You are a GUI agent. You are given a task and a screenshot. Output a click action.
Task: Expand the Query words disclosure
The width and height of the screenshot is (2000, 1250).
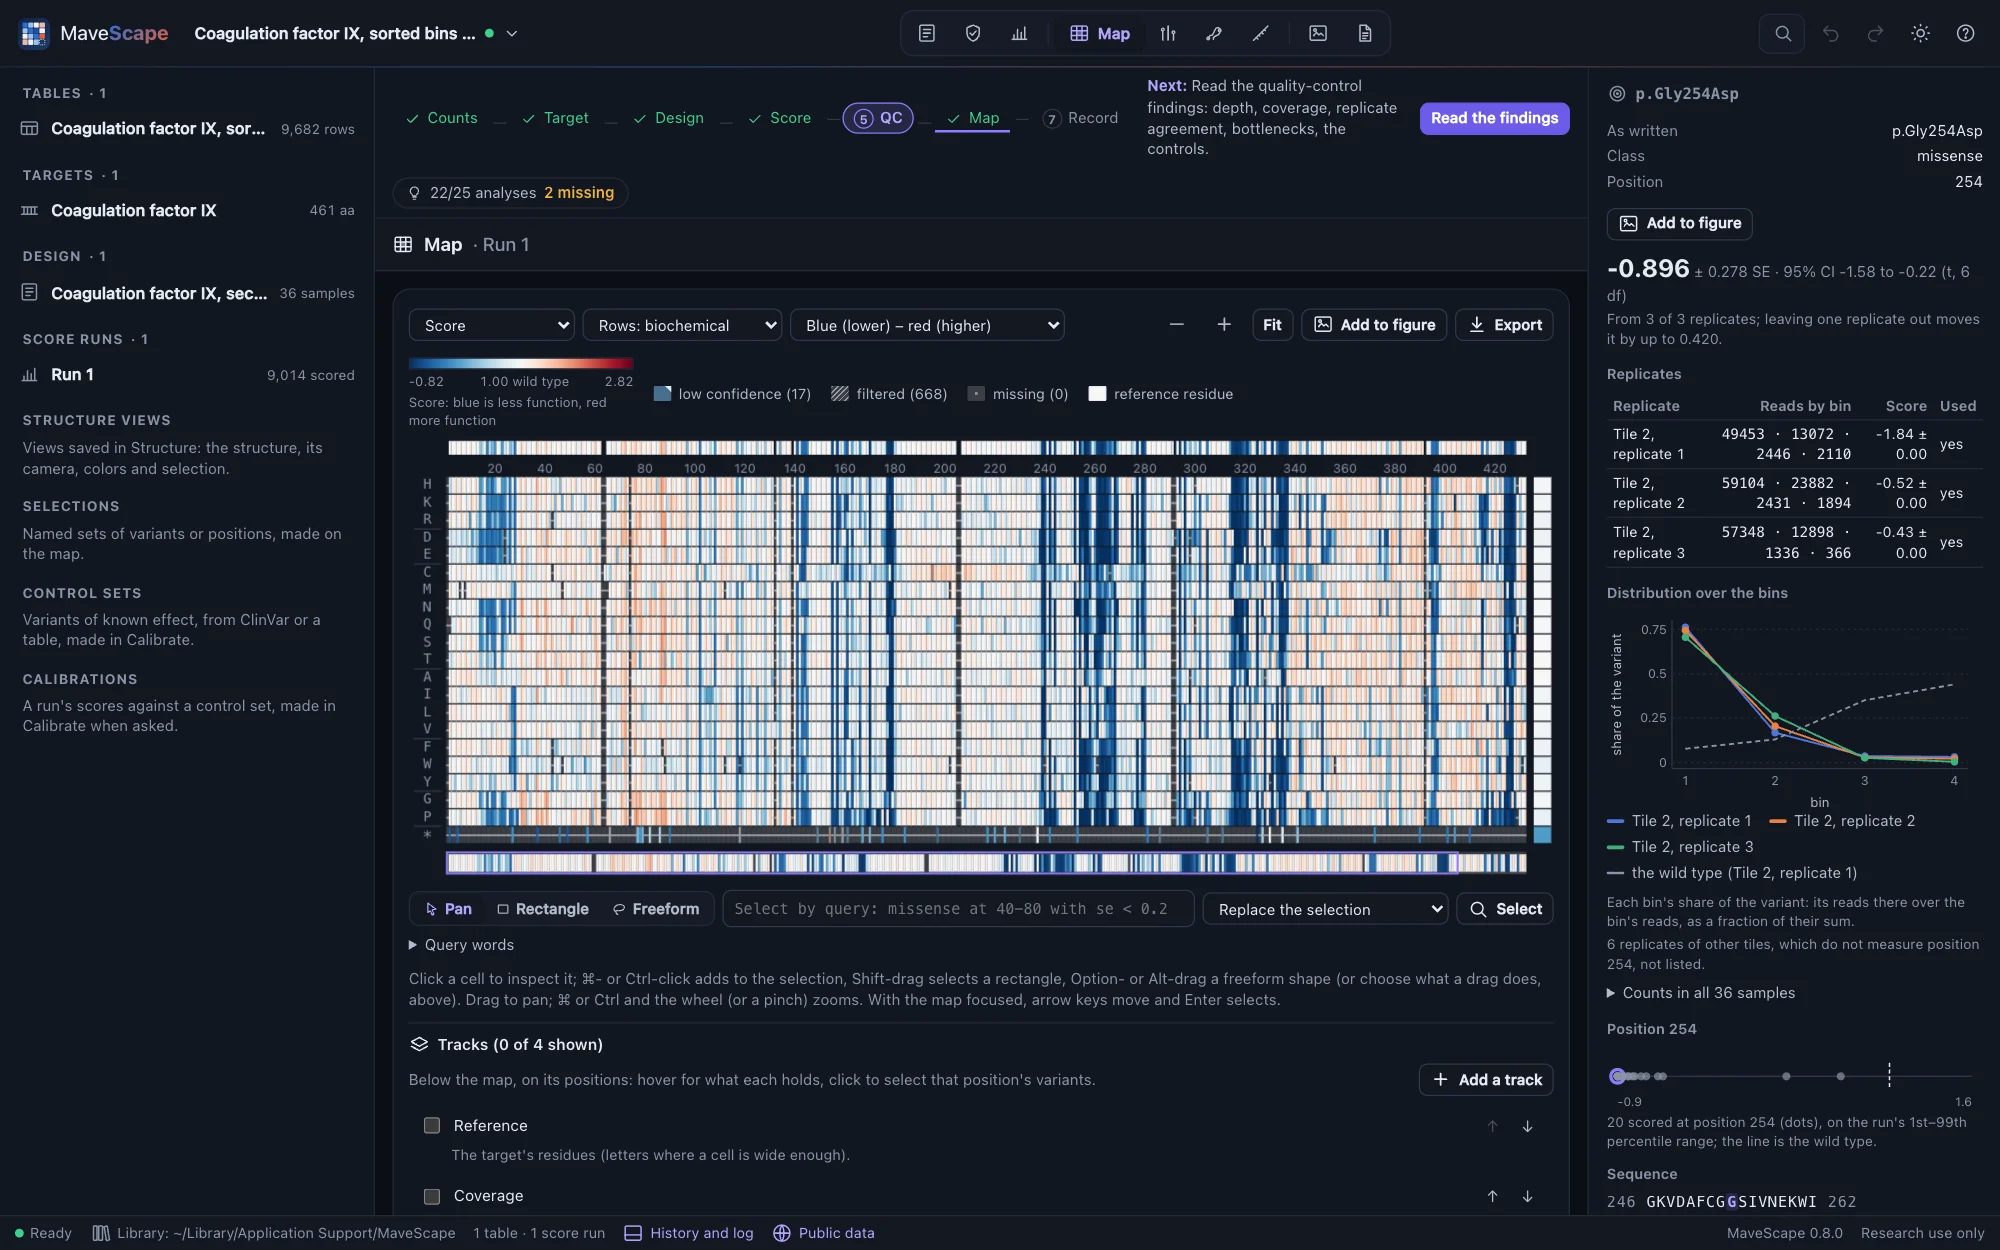pyautogui.click(x=462, y=945)
